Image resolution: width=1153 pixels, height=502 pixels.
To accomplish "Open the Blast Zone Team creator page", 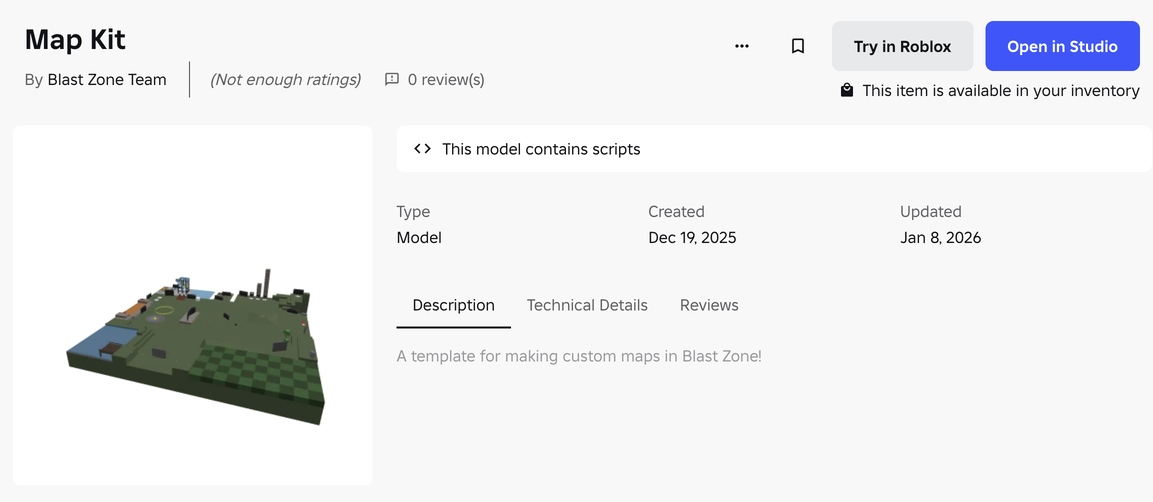I will [x=107, y=80].
